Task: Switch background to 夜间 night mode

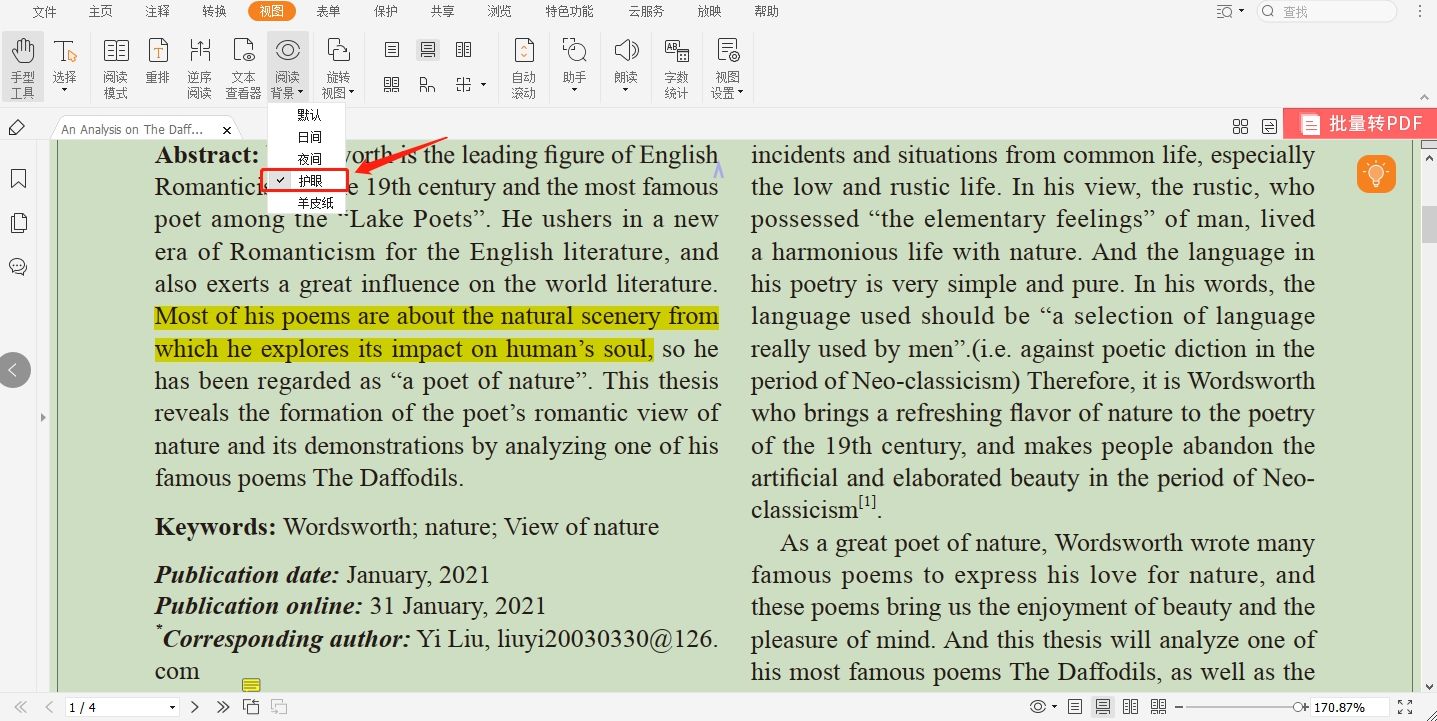Action: [310, 159]
